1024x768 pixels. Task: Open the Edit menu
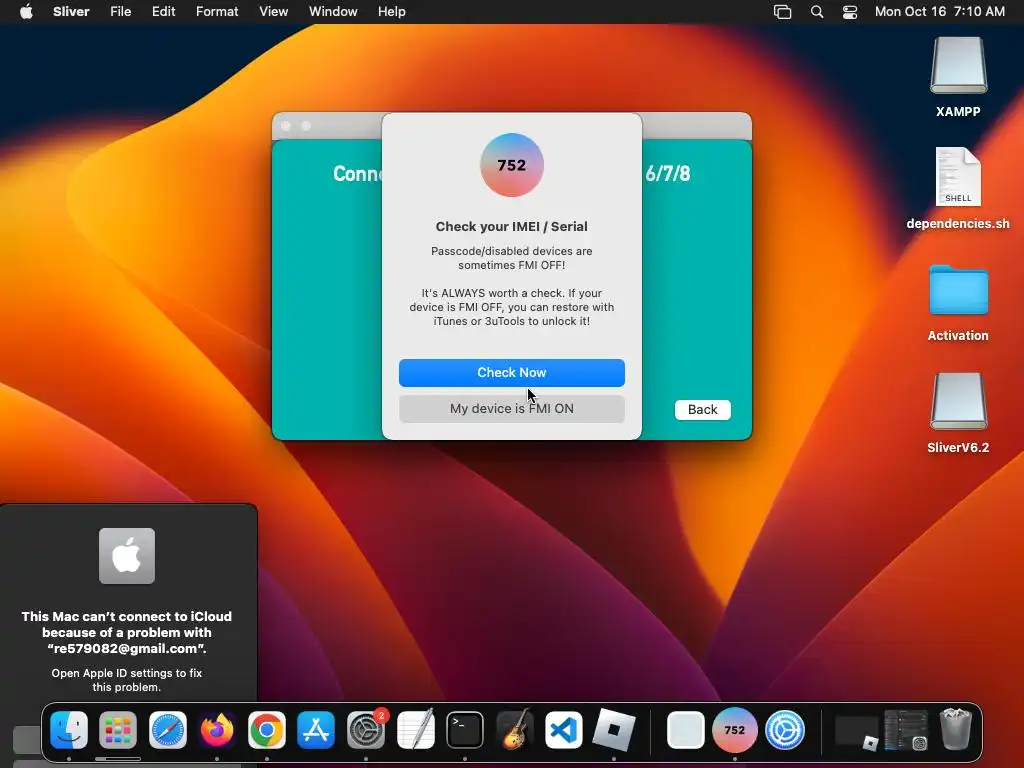coord(163,12)
